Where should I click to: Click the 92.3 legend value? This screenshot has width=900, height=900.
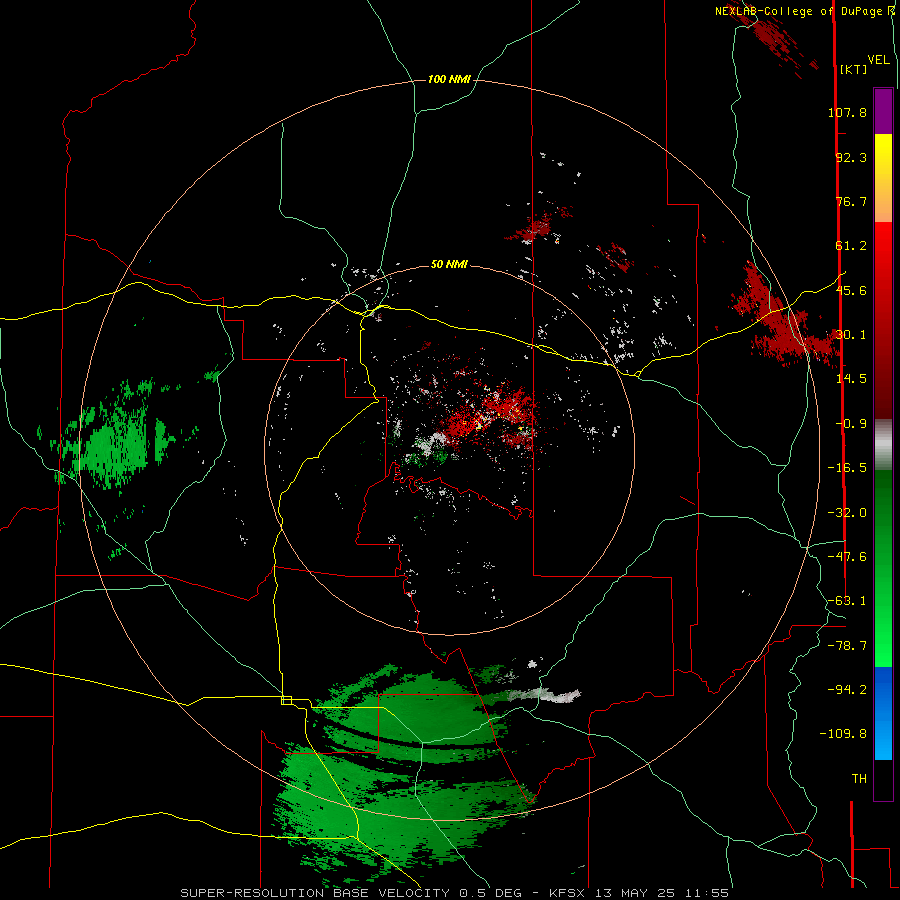(851, 157)
